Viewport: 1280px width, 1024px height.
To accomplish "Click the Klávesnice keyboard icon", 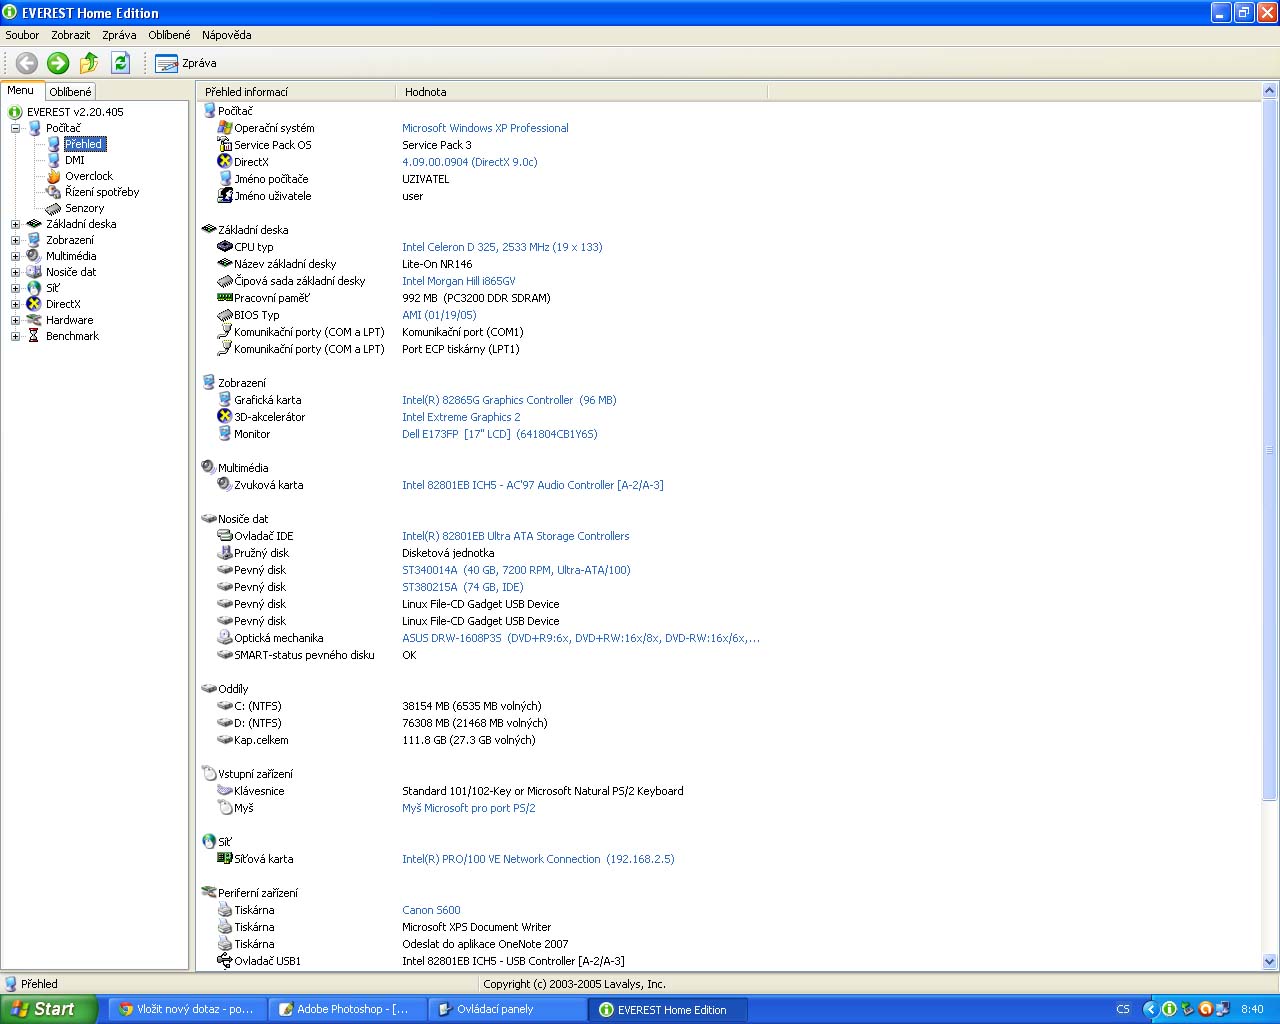I will tap(225, 791).
